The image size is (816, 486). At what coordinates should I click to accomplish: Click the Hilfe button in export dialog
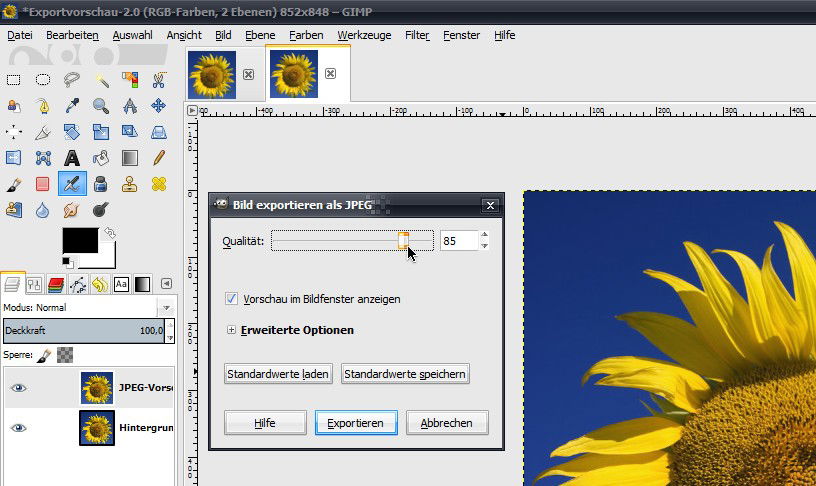265,423
